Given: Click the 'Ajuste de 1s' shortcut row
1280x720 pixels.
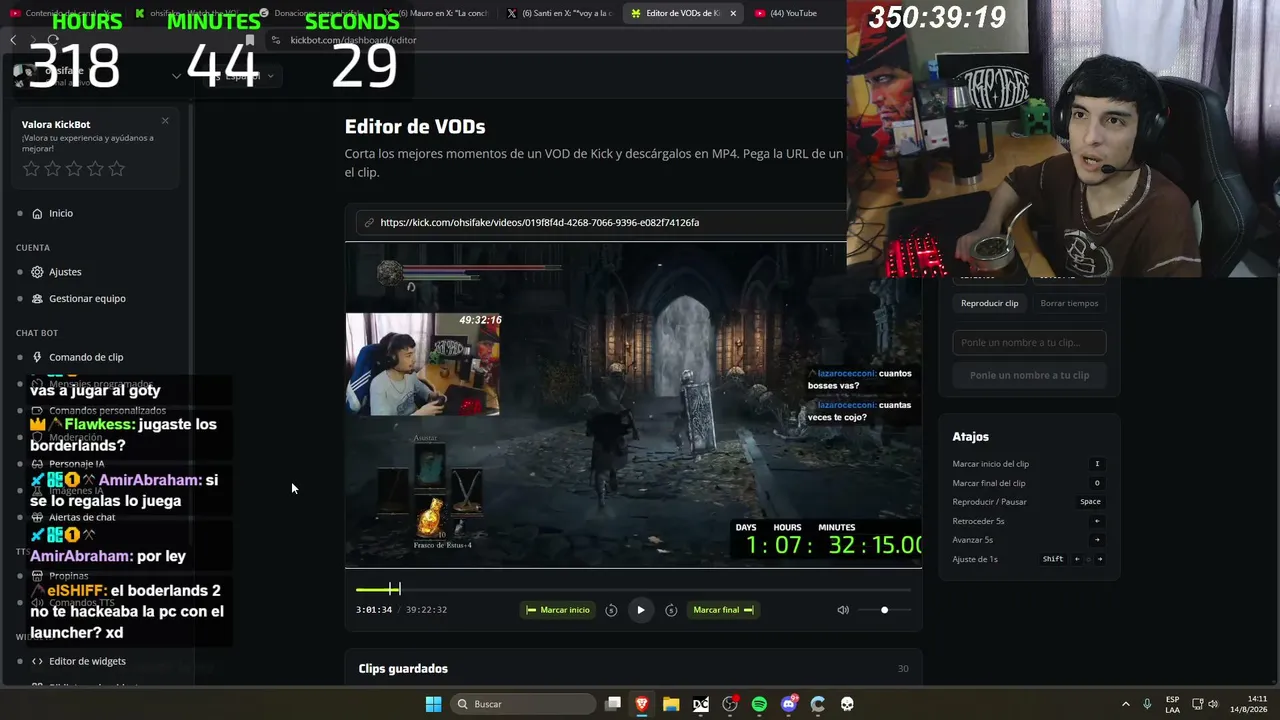Looking at the screenshot, I should (1029, 559).
